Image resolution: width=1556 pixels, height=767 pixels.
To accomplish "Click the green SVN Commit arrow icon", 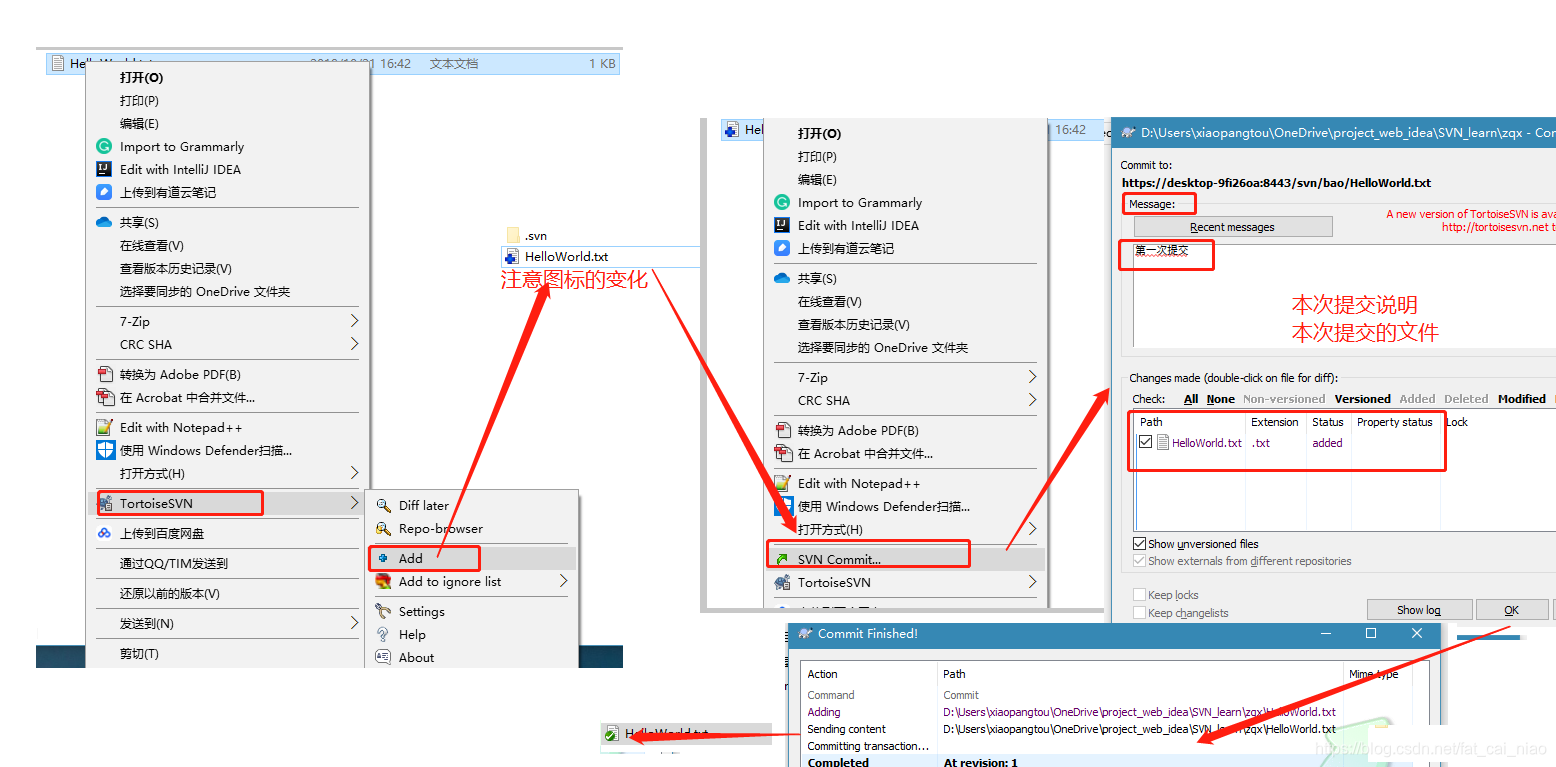I will coord(782,559).
